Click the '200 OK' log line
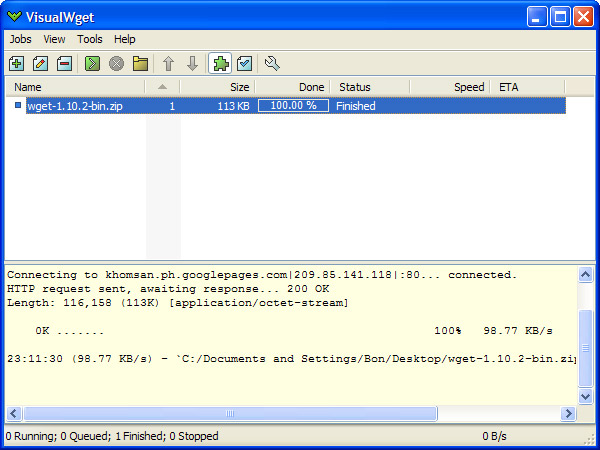 pyautogui.click(x=168, y=289)
